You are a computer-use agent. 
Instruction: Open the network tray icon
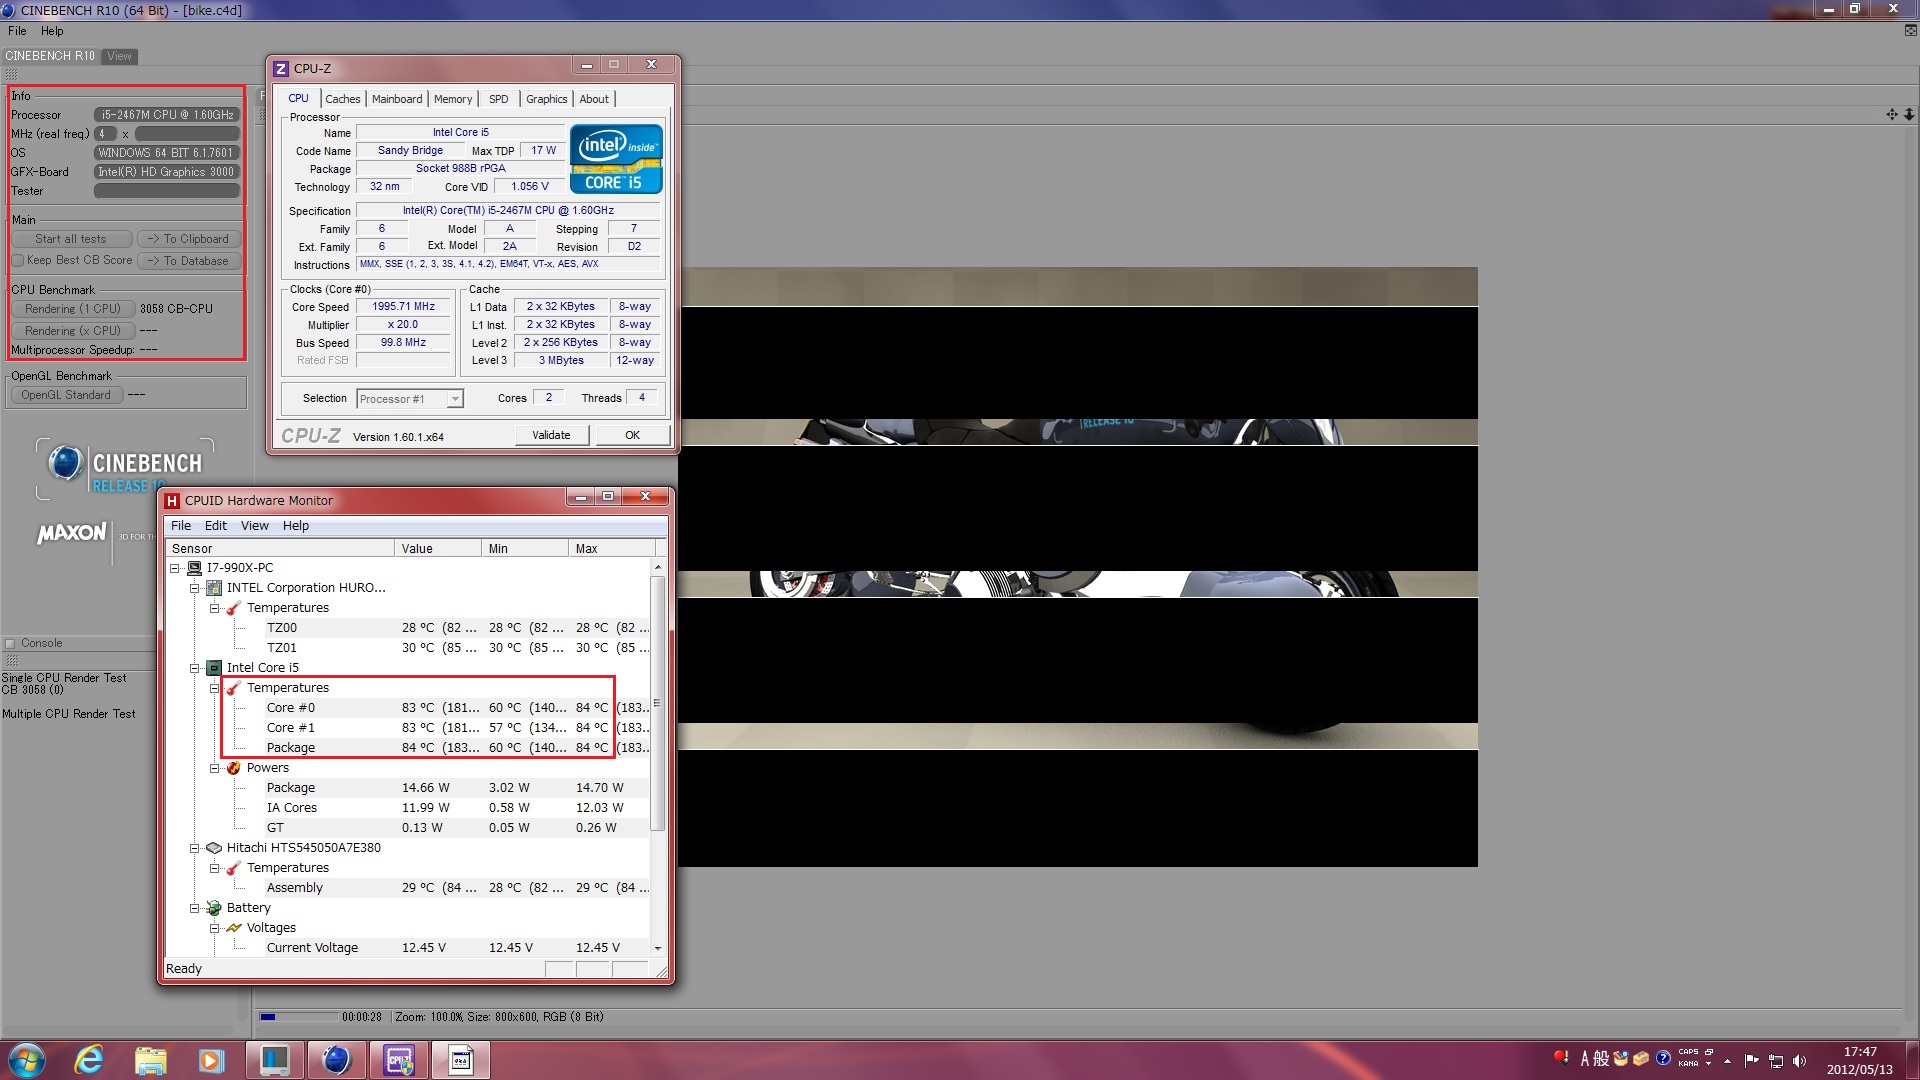coord(1776,1061)
